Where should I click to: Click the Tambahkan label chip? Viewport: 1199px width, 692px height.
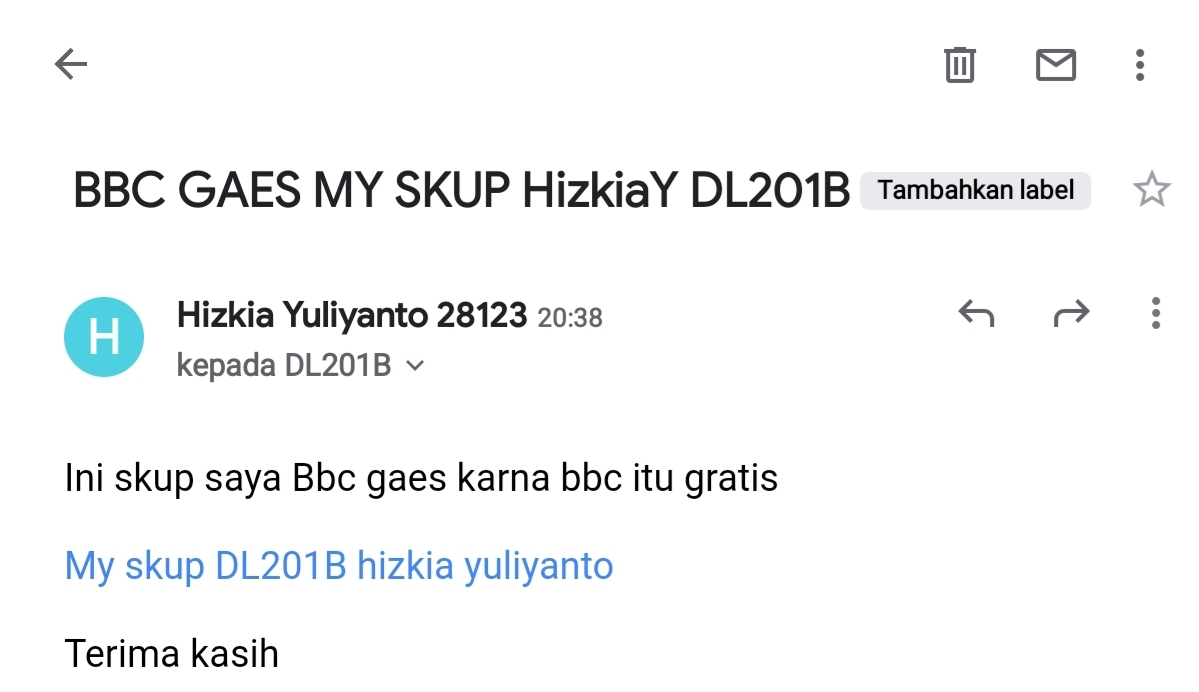click(x=975, y=190)
